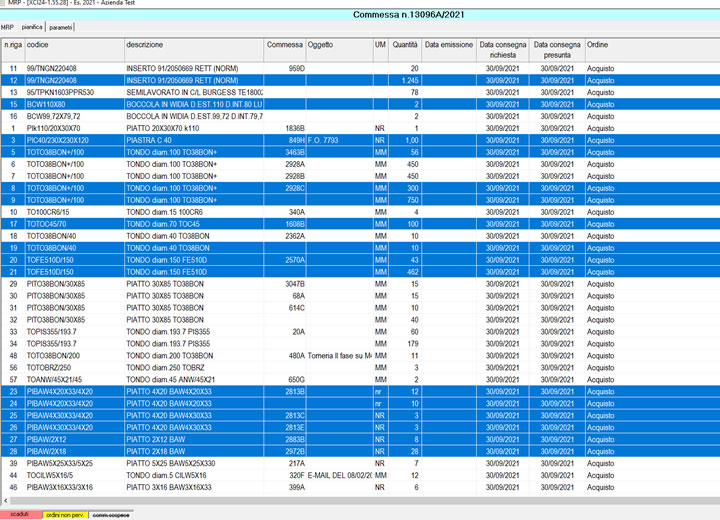This screenshot has height=520, width=720.
Task: Select row PIBAW3X16X33/3X16
Action: [x=361, y=487]
